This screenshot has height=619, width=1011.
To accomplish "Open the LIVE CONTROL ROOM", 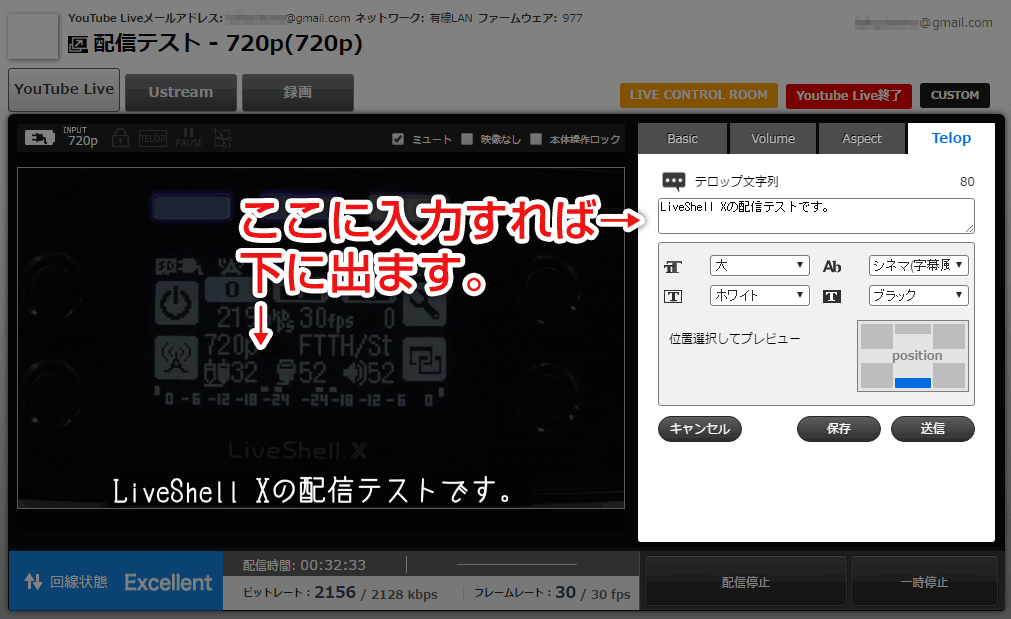I will [x=699, y=95].
